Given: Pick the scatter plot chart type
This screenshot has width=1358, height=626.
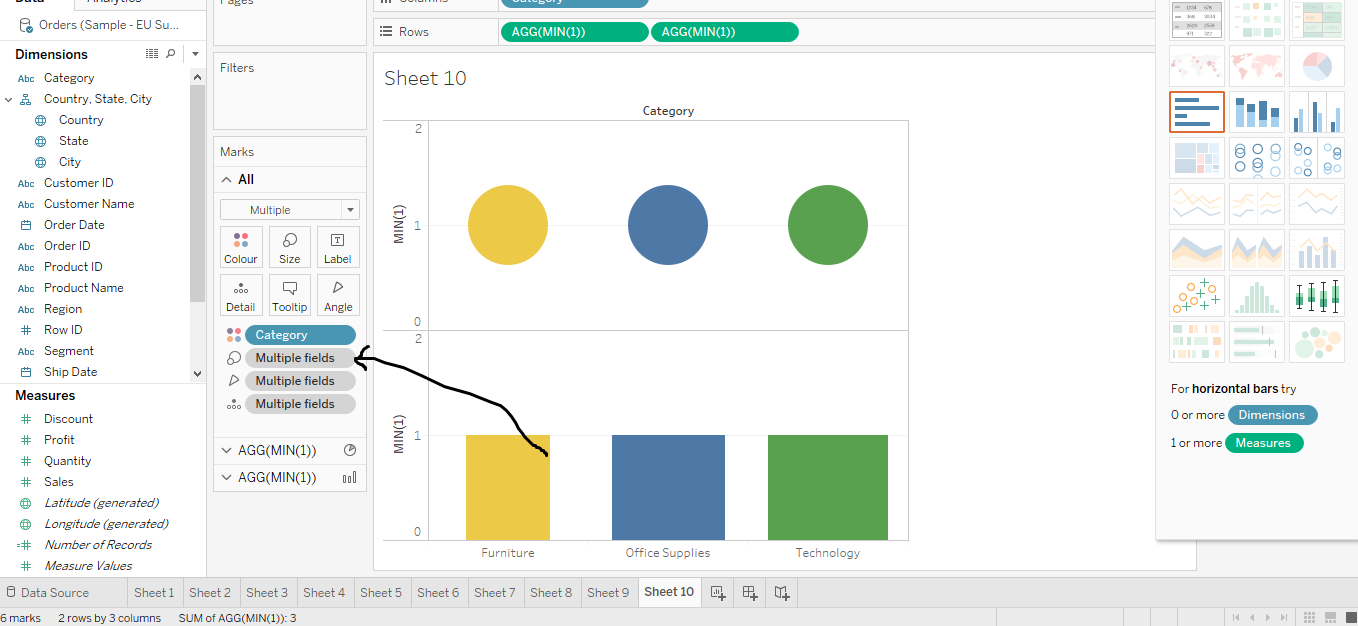Looking at the screenshot, I should [x=1196, y=296].
